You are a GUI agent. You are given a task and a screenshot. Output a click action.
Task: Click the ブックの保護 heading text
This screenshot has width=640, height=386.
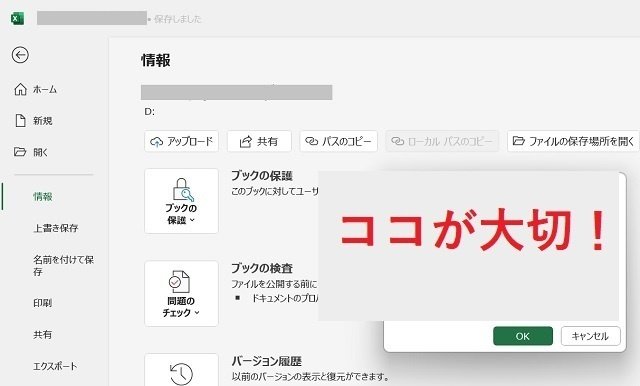click(x=262, y=176)
